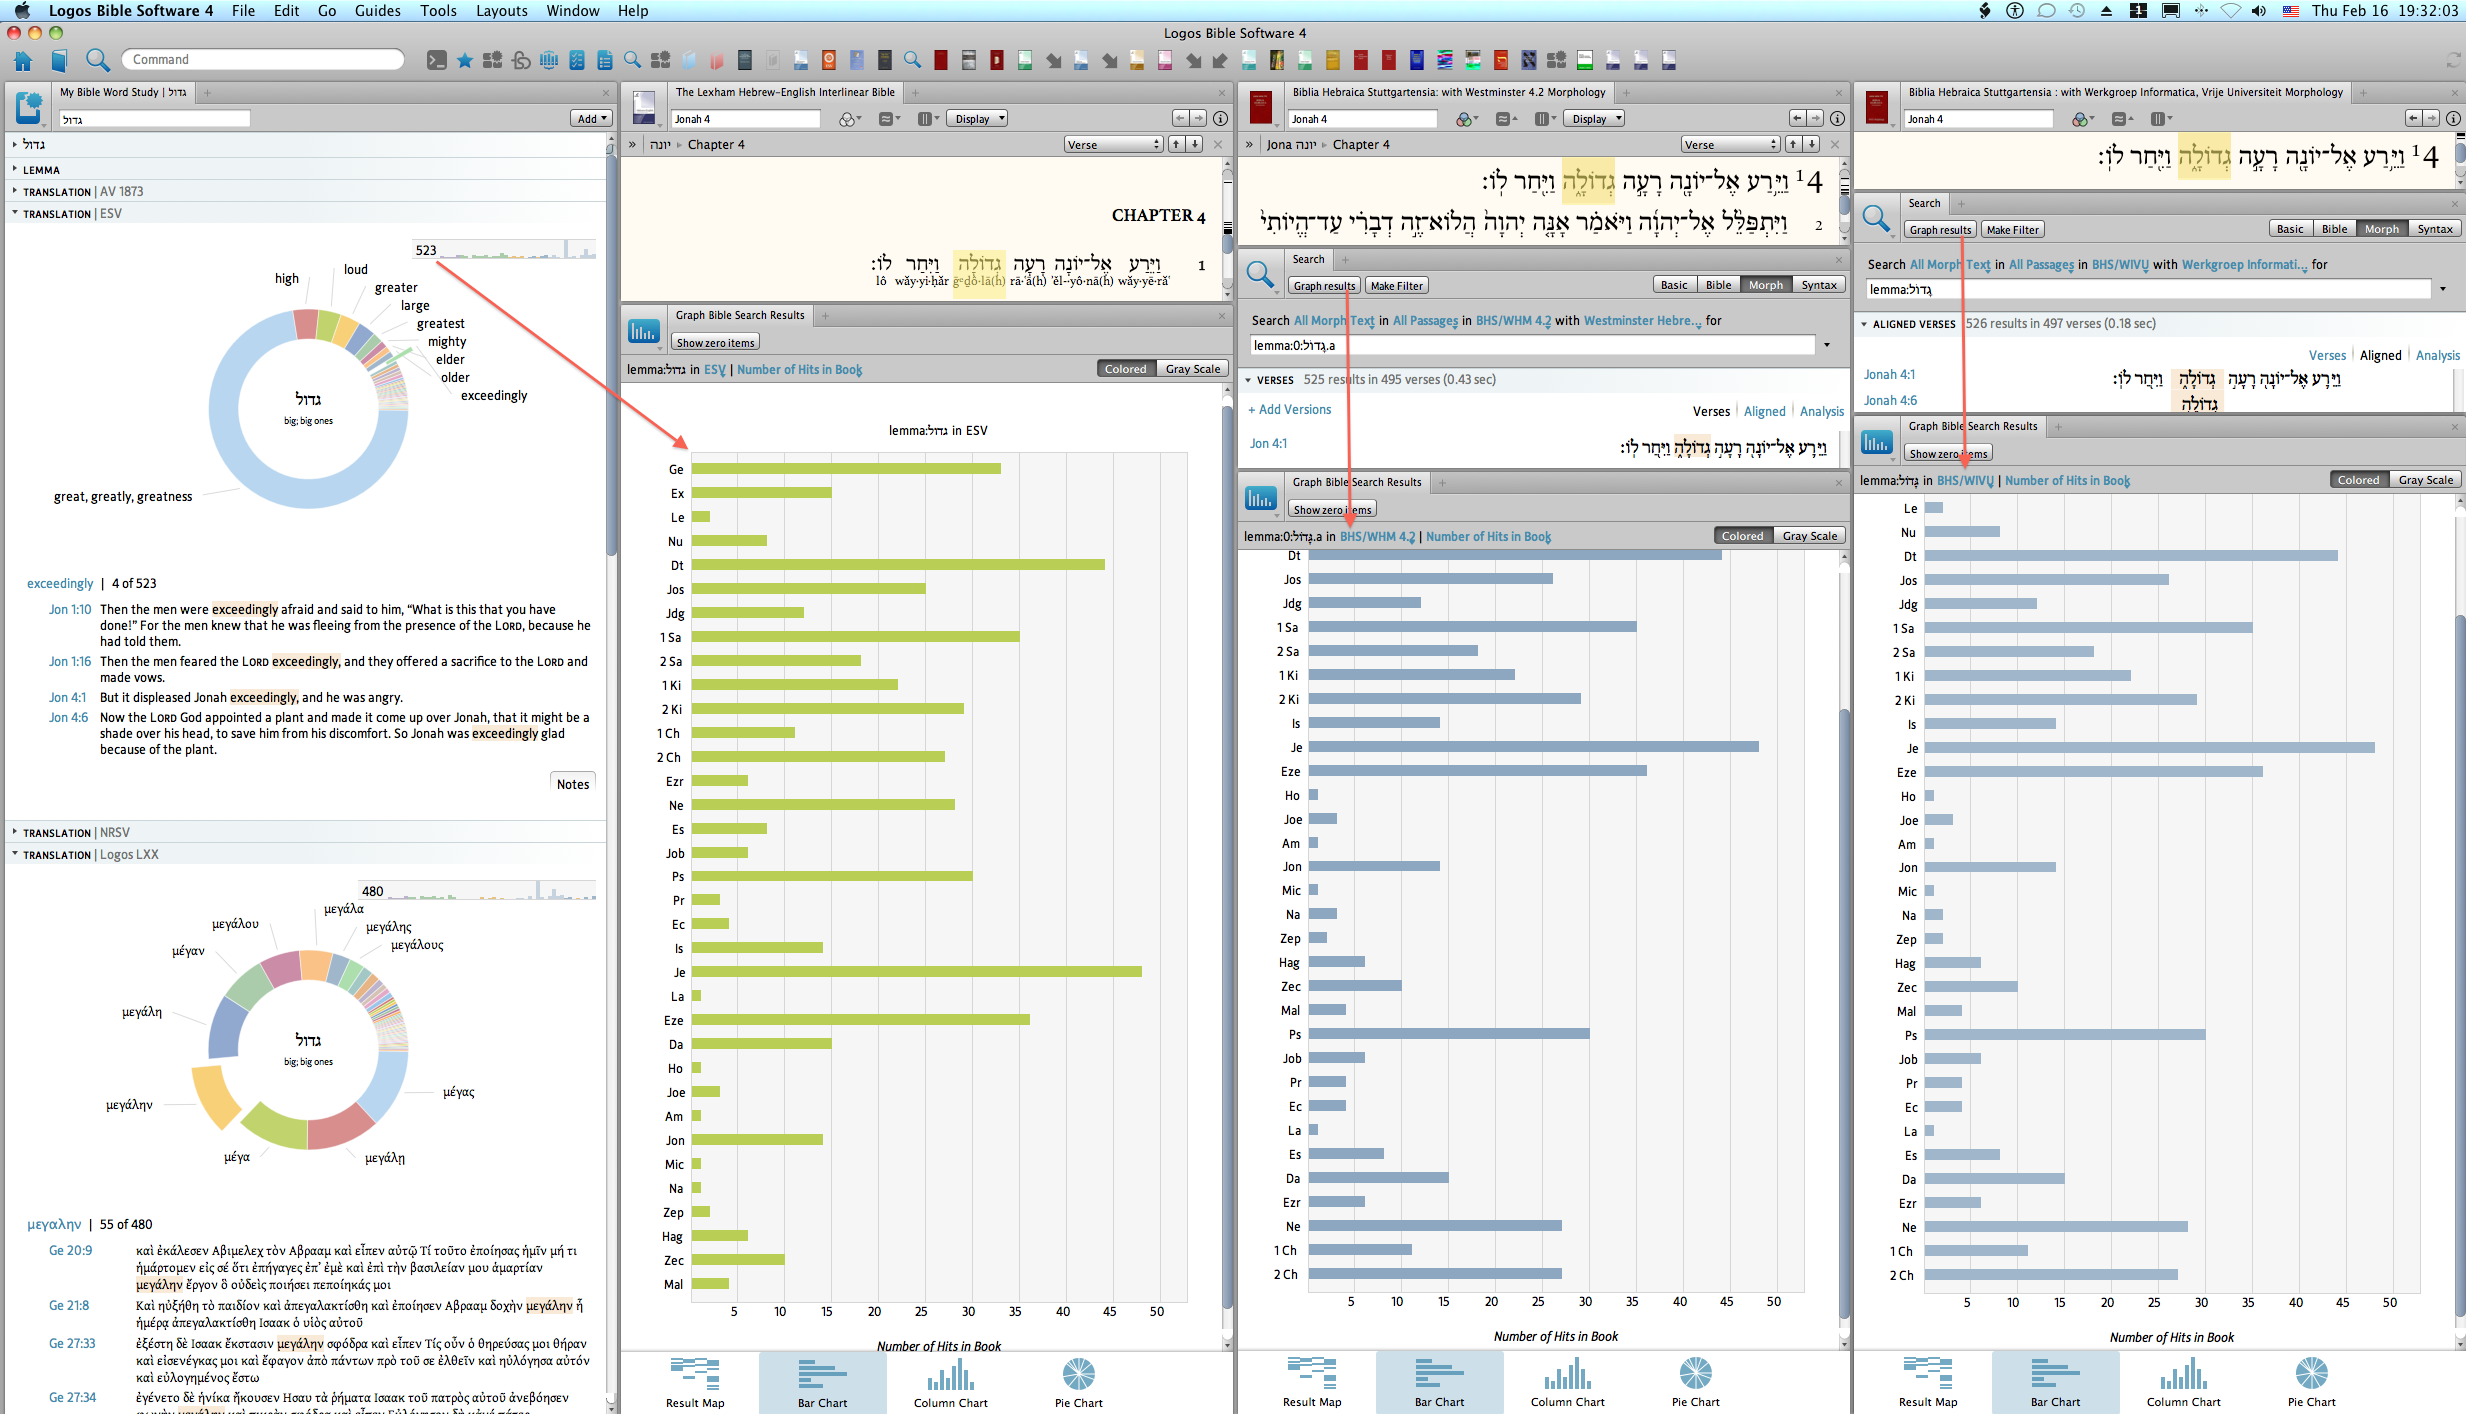Open the Library icon in toolbar
The image size is (2466, 1414).
click(59, 60)
